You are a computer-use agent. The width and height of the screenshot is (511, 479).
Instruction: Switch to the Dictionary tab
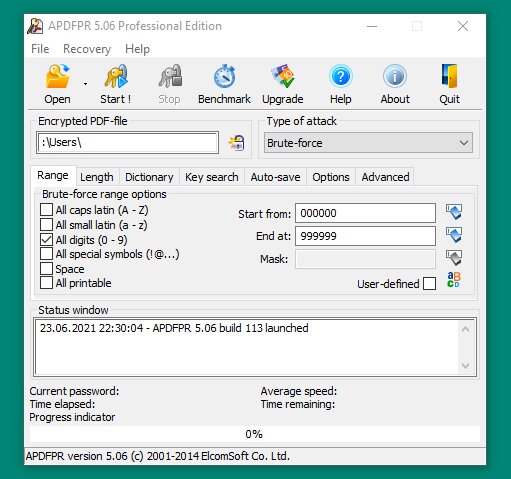[x=149, y=177]
